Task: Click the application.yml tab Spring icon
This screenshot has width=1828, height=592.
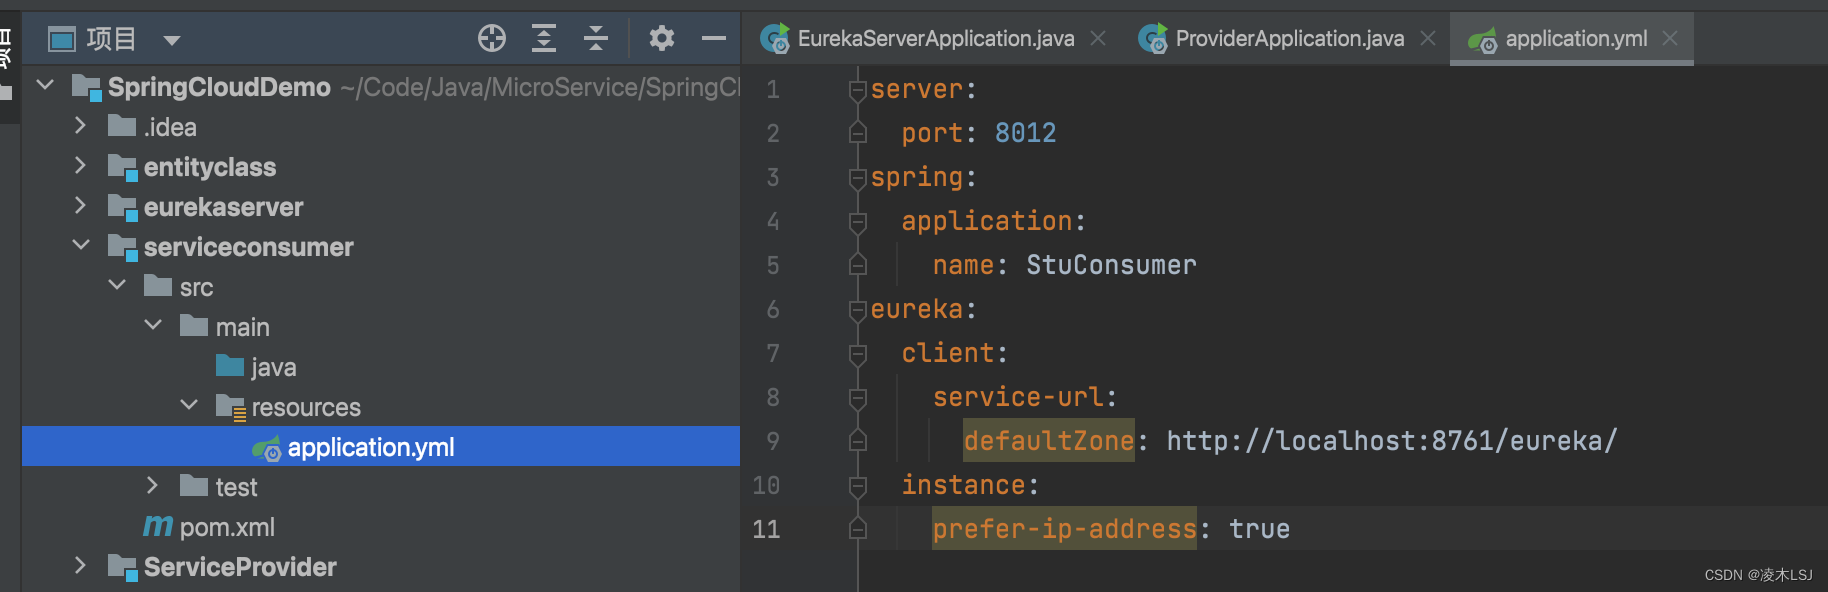Action: [x=1482, y=40]
